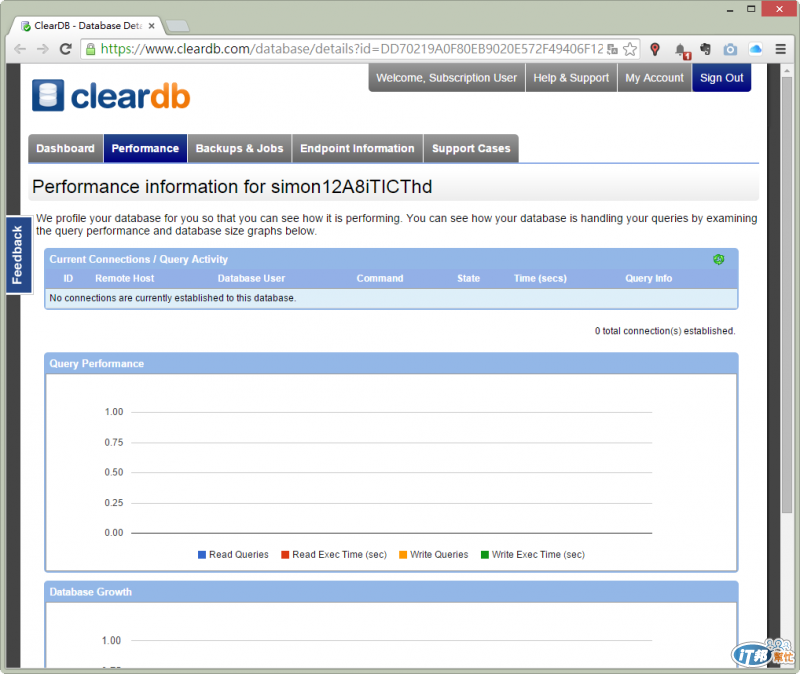The image size is (800, 674).
Task: Click Welcome, Subscription User button
Action: click(x=446, y=78)
